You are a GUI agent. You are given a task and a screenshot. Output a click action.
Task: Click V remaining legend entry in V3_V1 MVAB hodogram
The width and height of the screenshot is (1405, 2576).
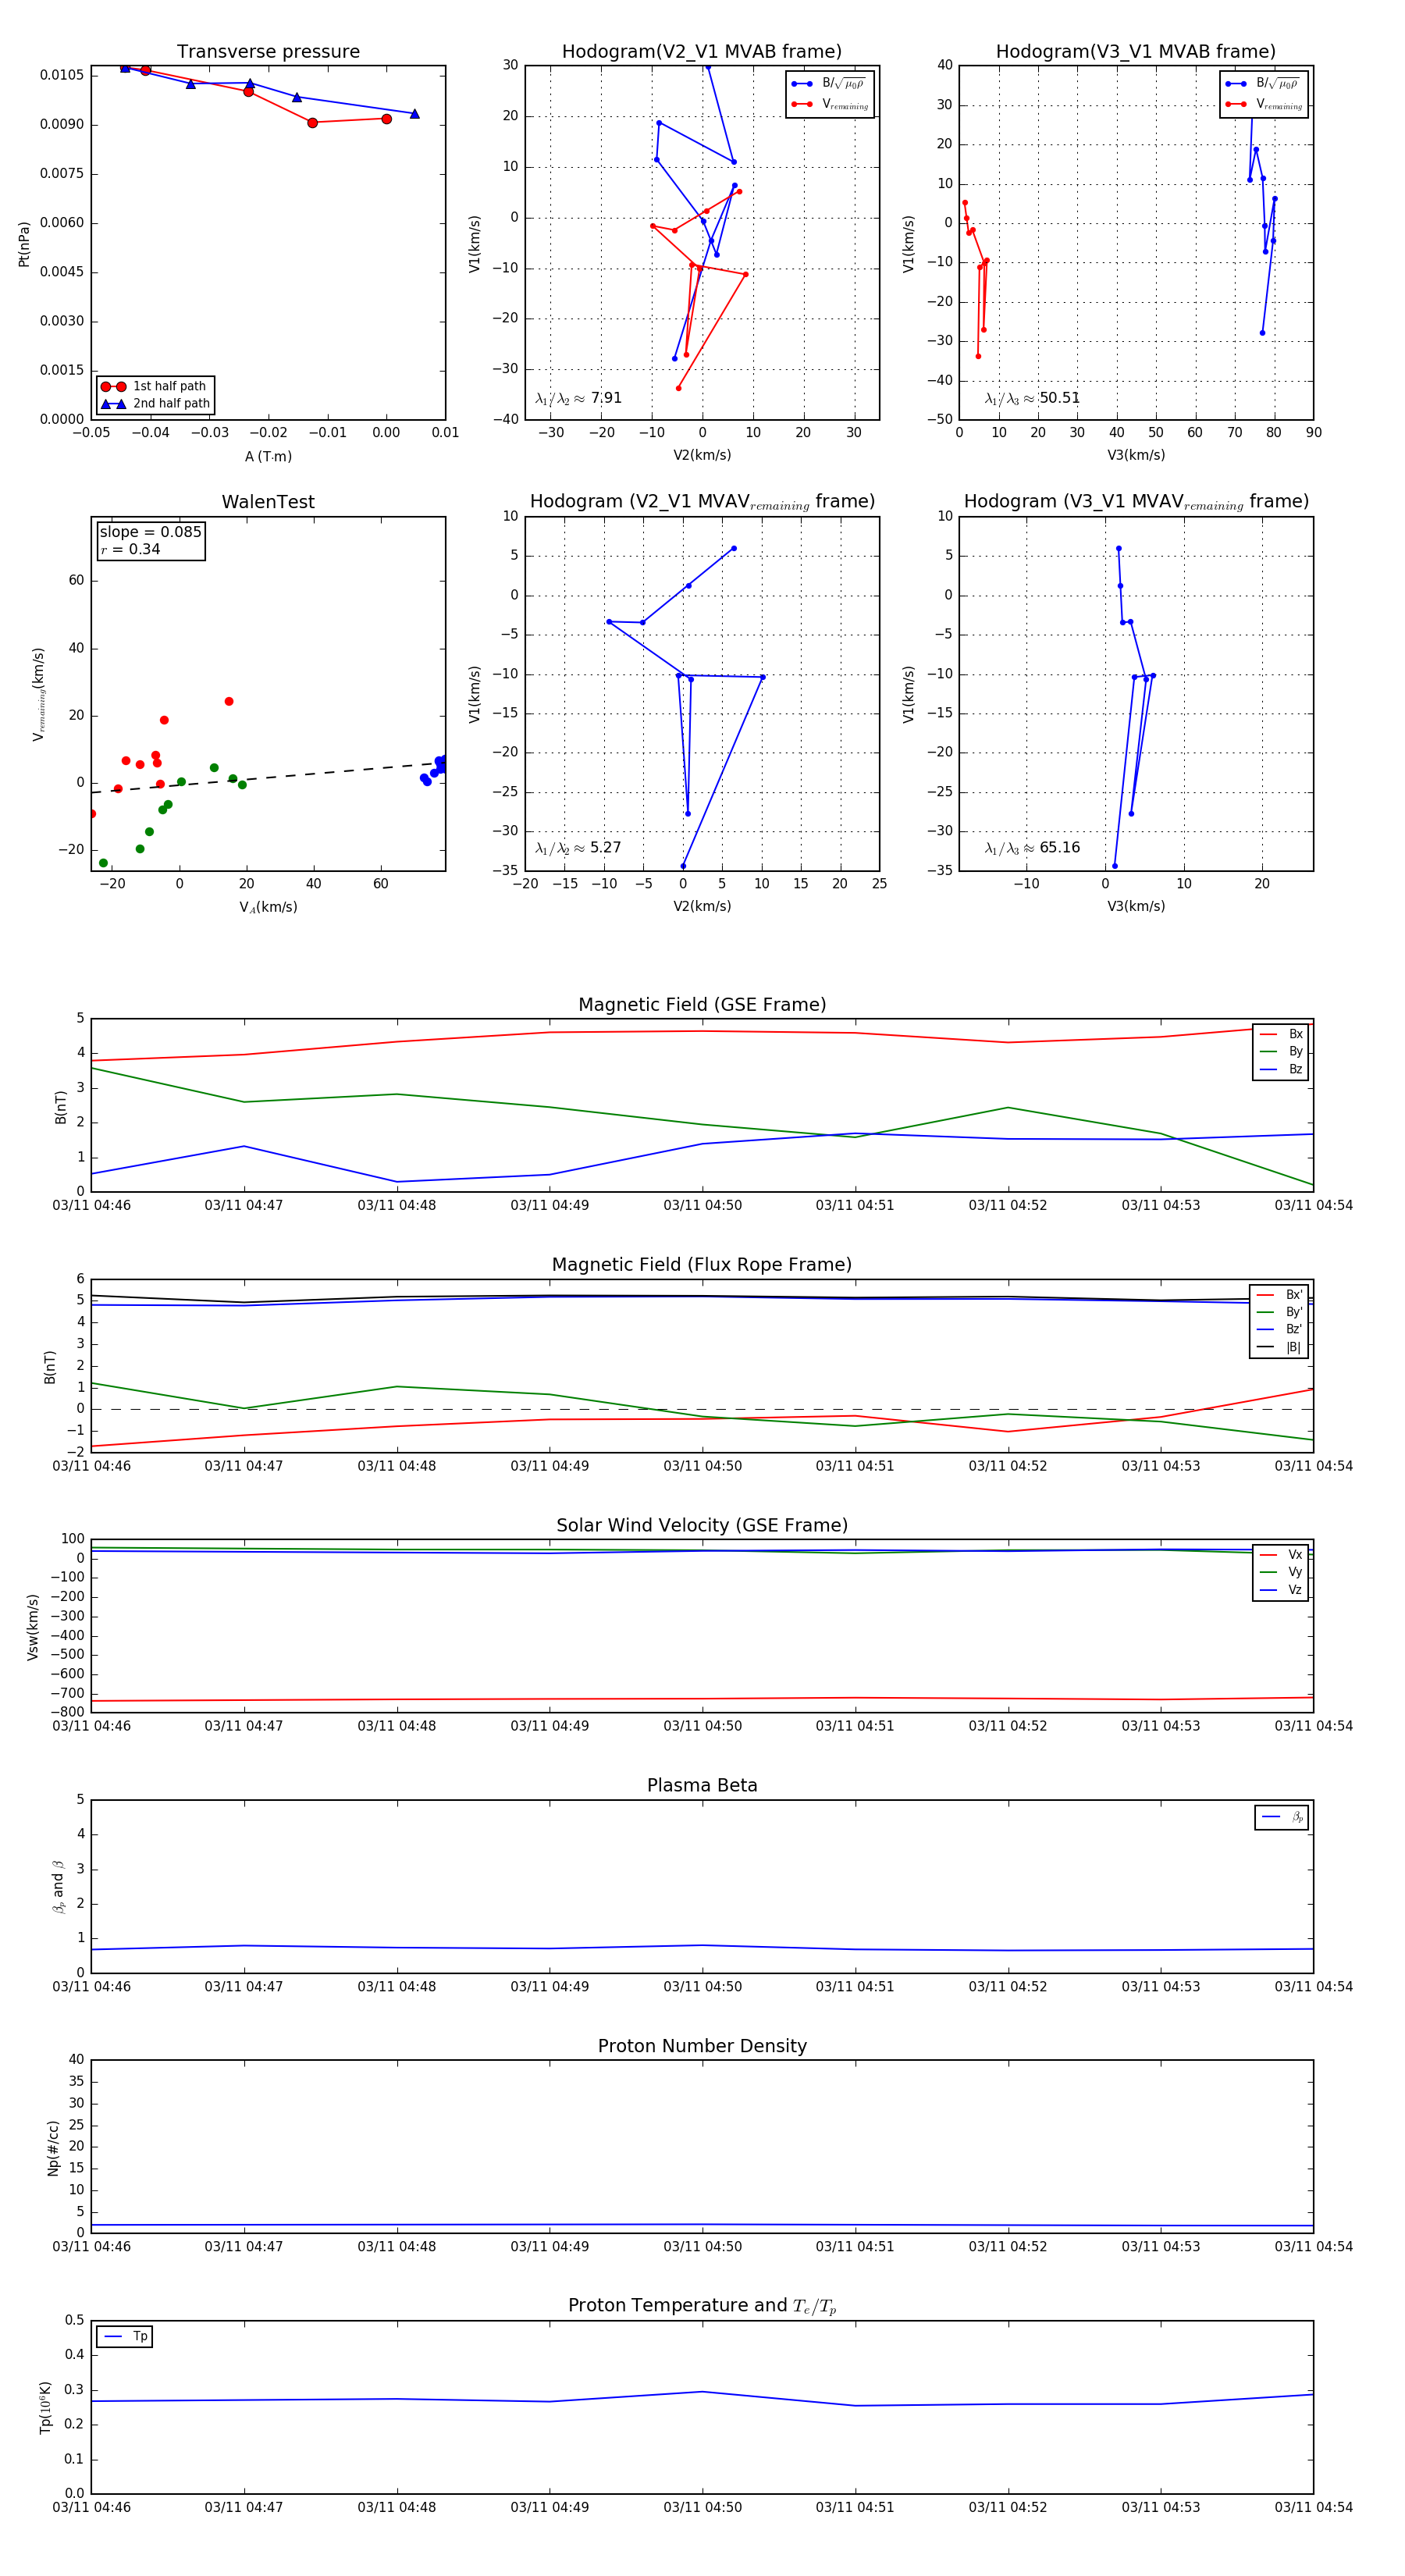coord(1264,104)
